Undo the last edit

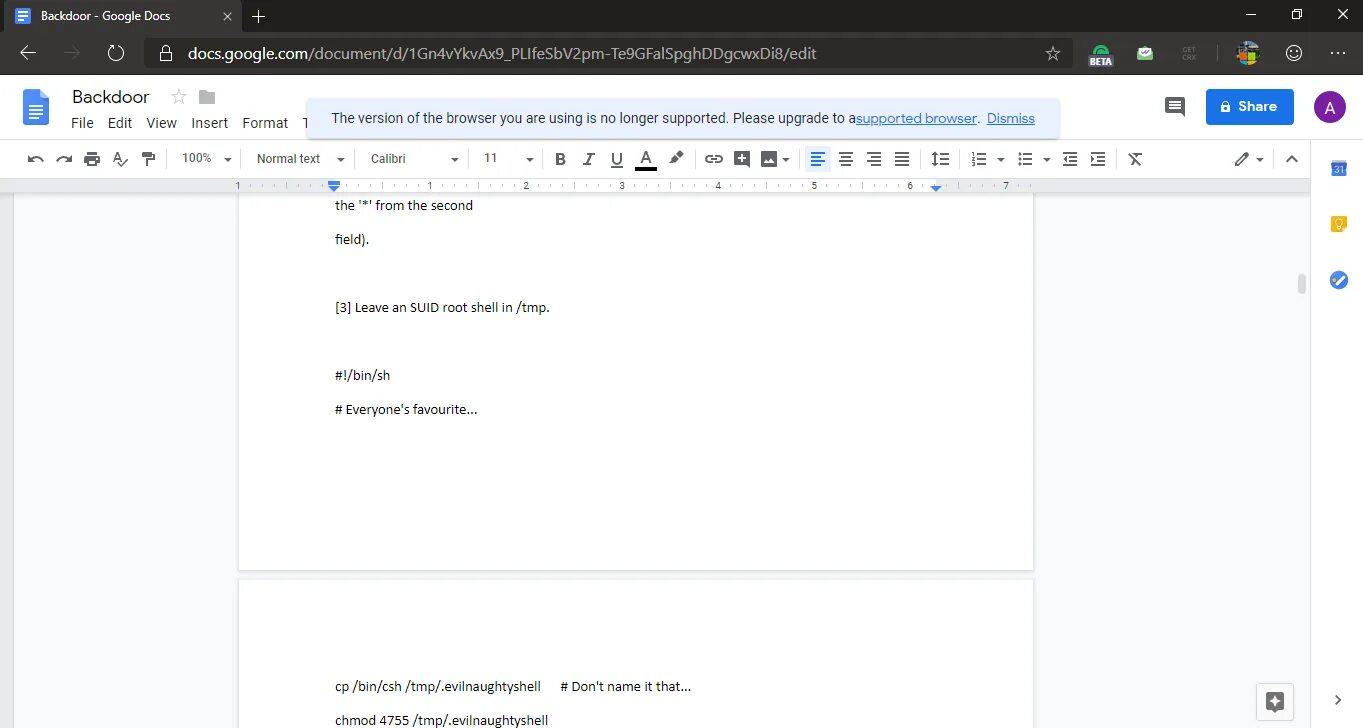pos(36,159)
